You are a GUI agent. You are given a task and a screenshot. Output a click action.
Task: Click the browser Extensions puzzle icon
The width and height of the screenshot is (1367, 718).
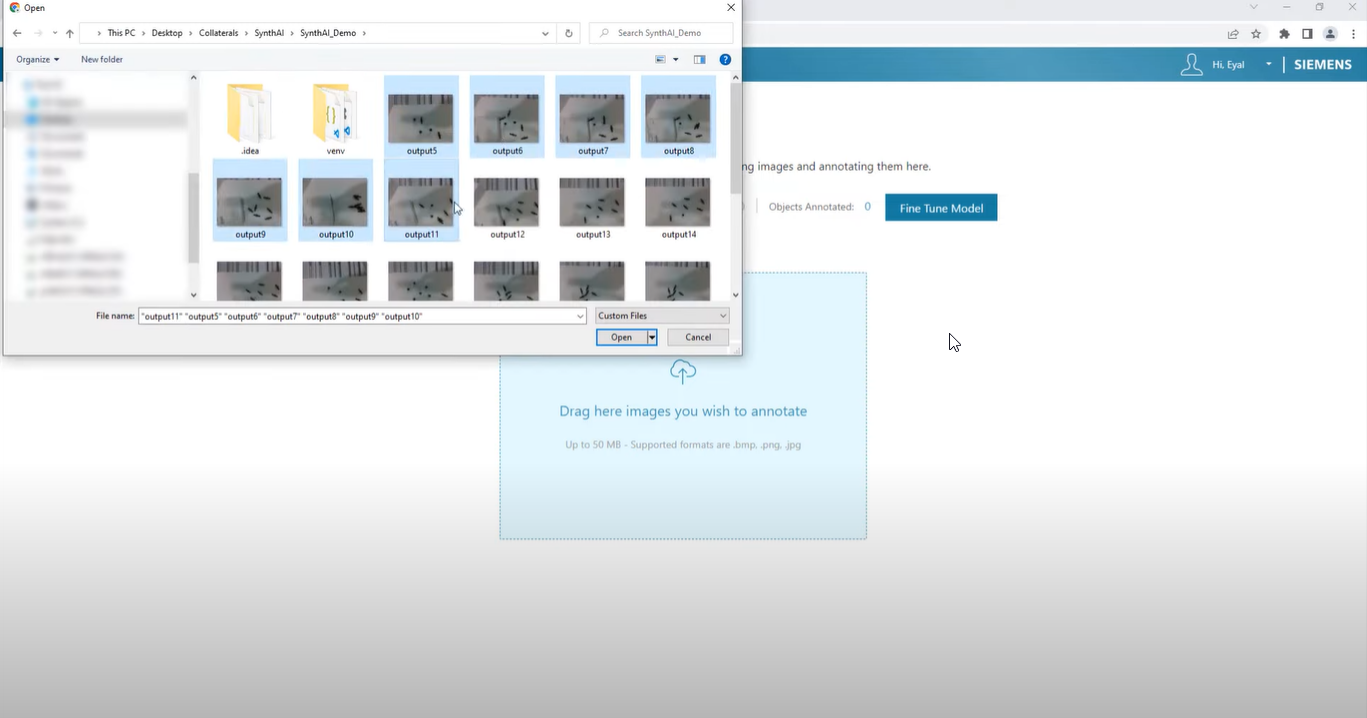[1283, 33]
